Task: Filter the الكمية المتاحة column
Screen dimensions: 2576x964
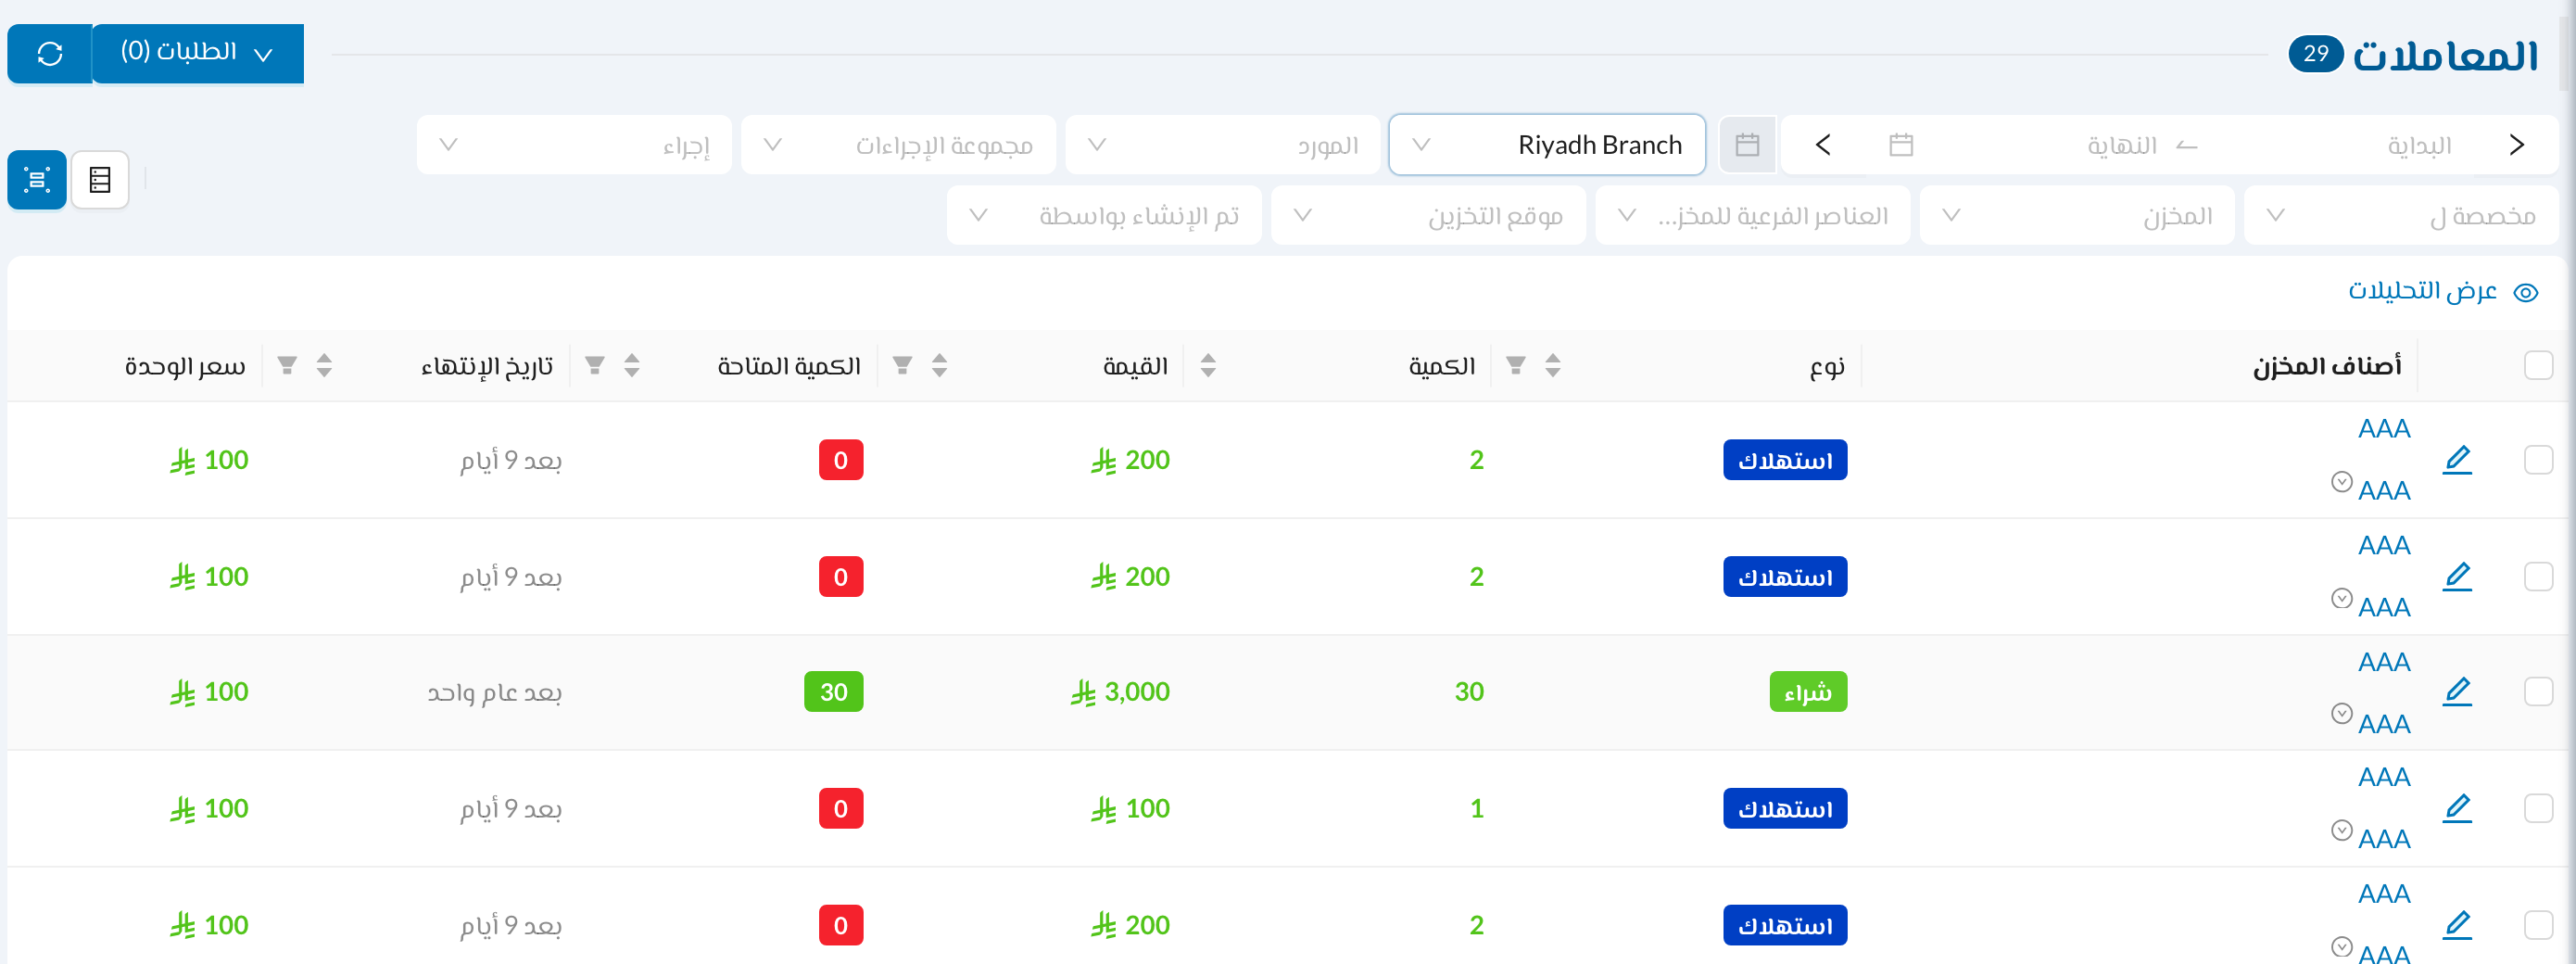Action: 902,365
